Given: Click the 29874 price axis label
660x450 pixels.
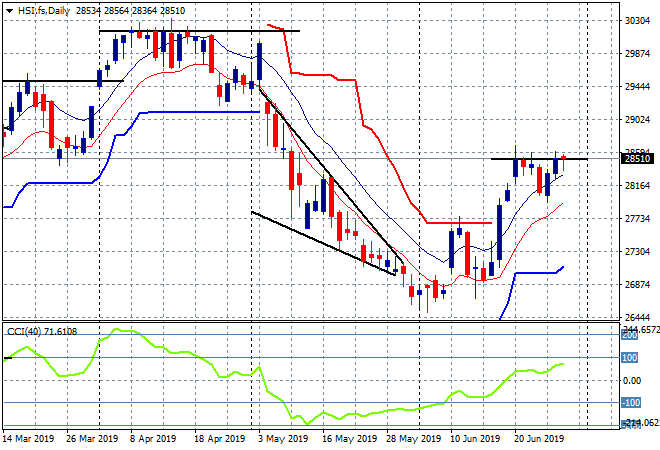Looking at the screenshot, I should [638, 54].
